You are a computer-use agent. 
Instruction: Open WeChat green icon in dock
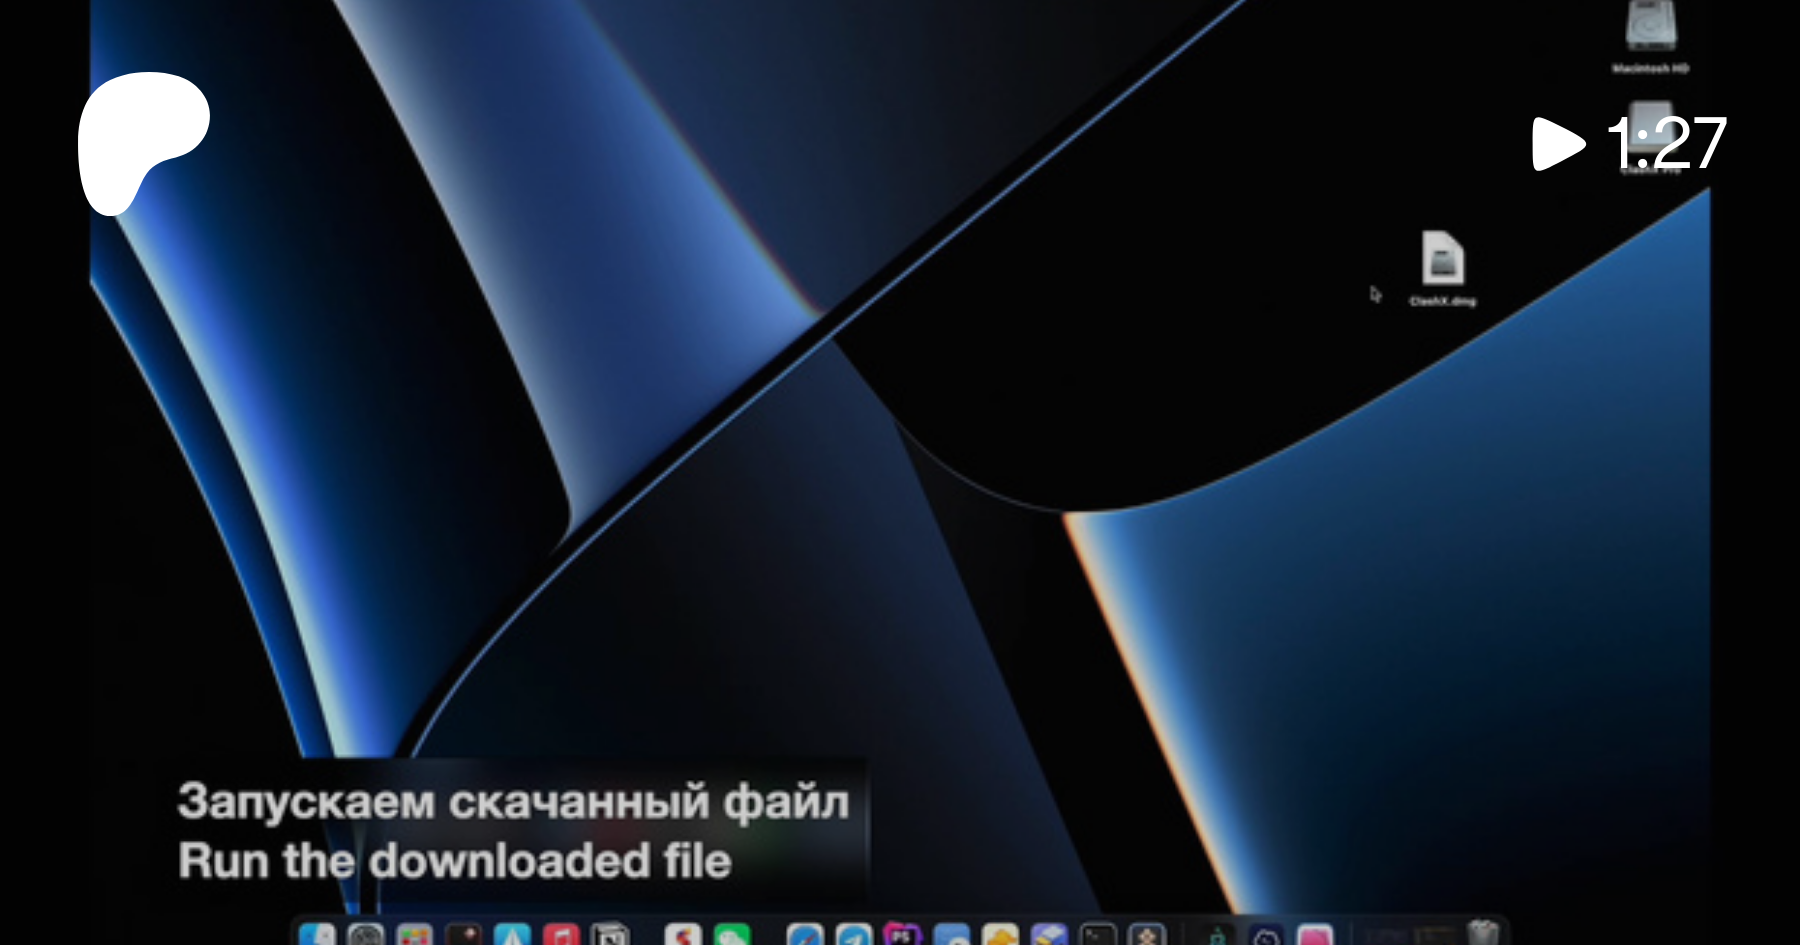733,936
